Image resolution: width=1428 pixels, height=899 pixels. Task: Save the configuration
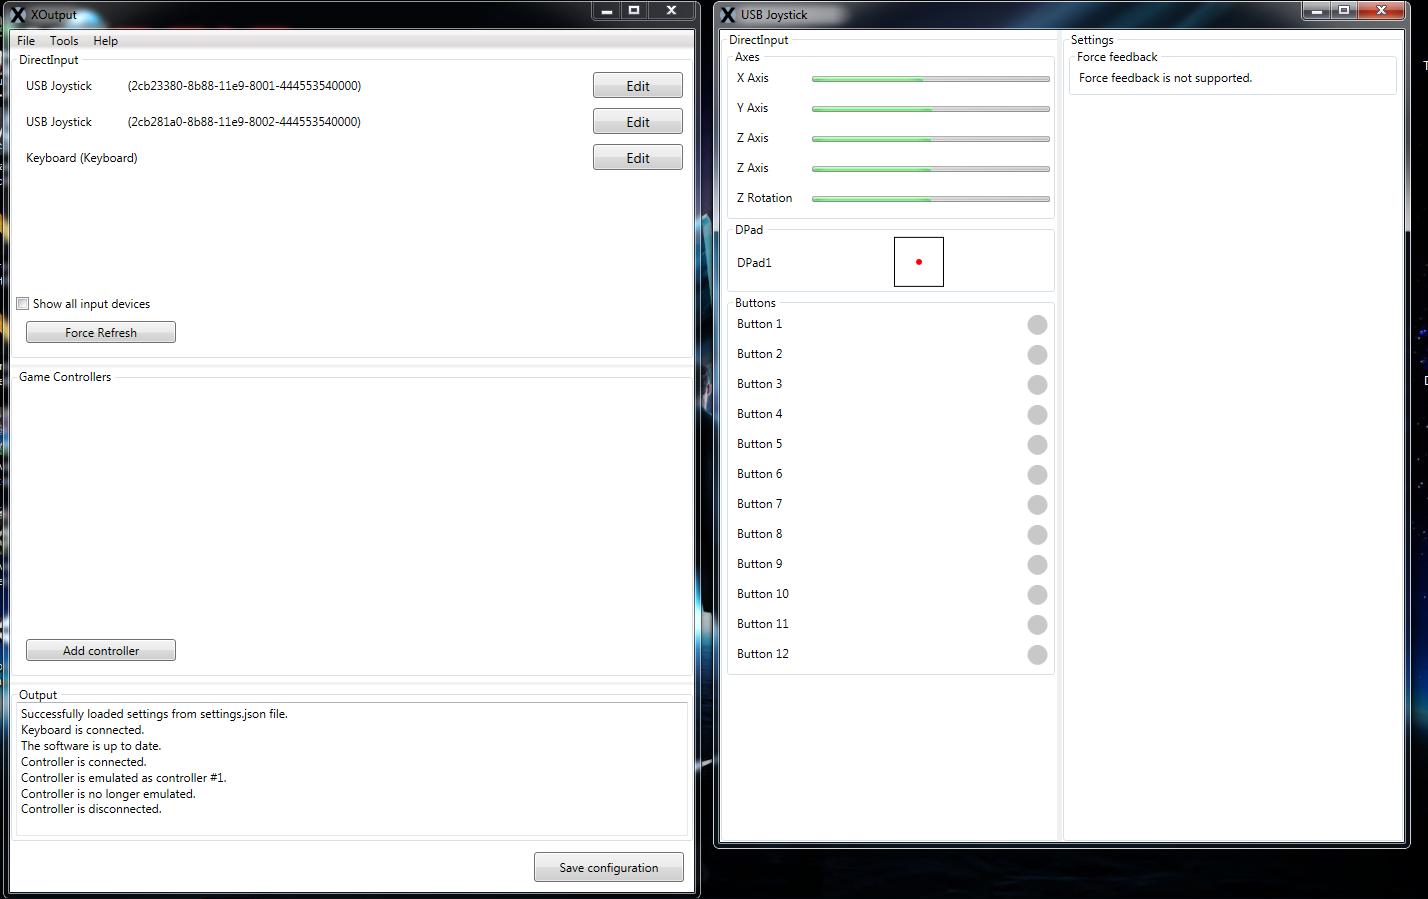coord(608,867)
